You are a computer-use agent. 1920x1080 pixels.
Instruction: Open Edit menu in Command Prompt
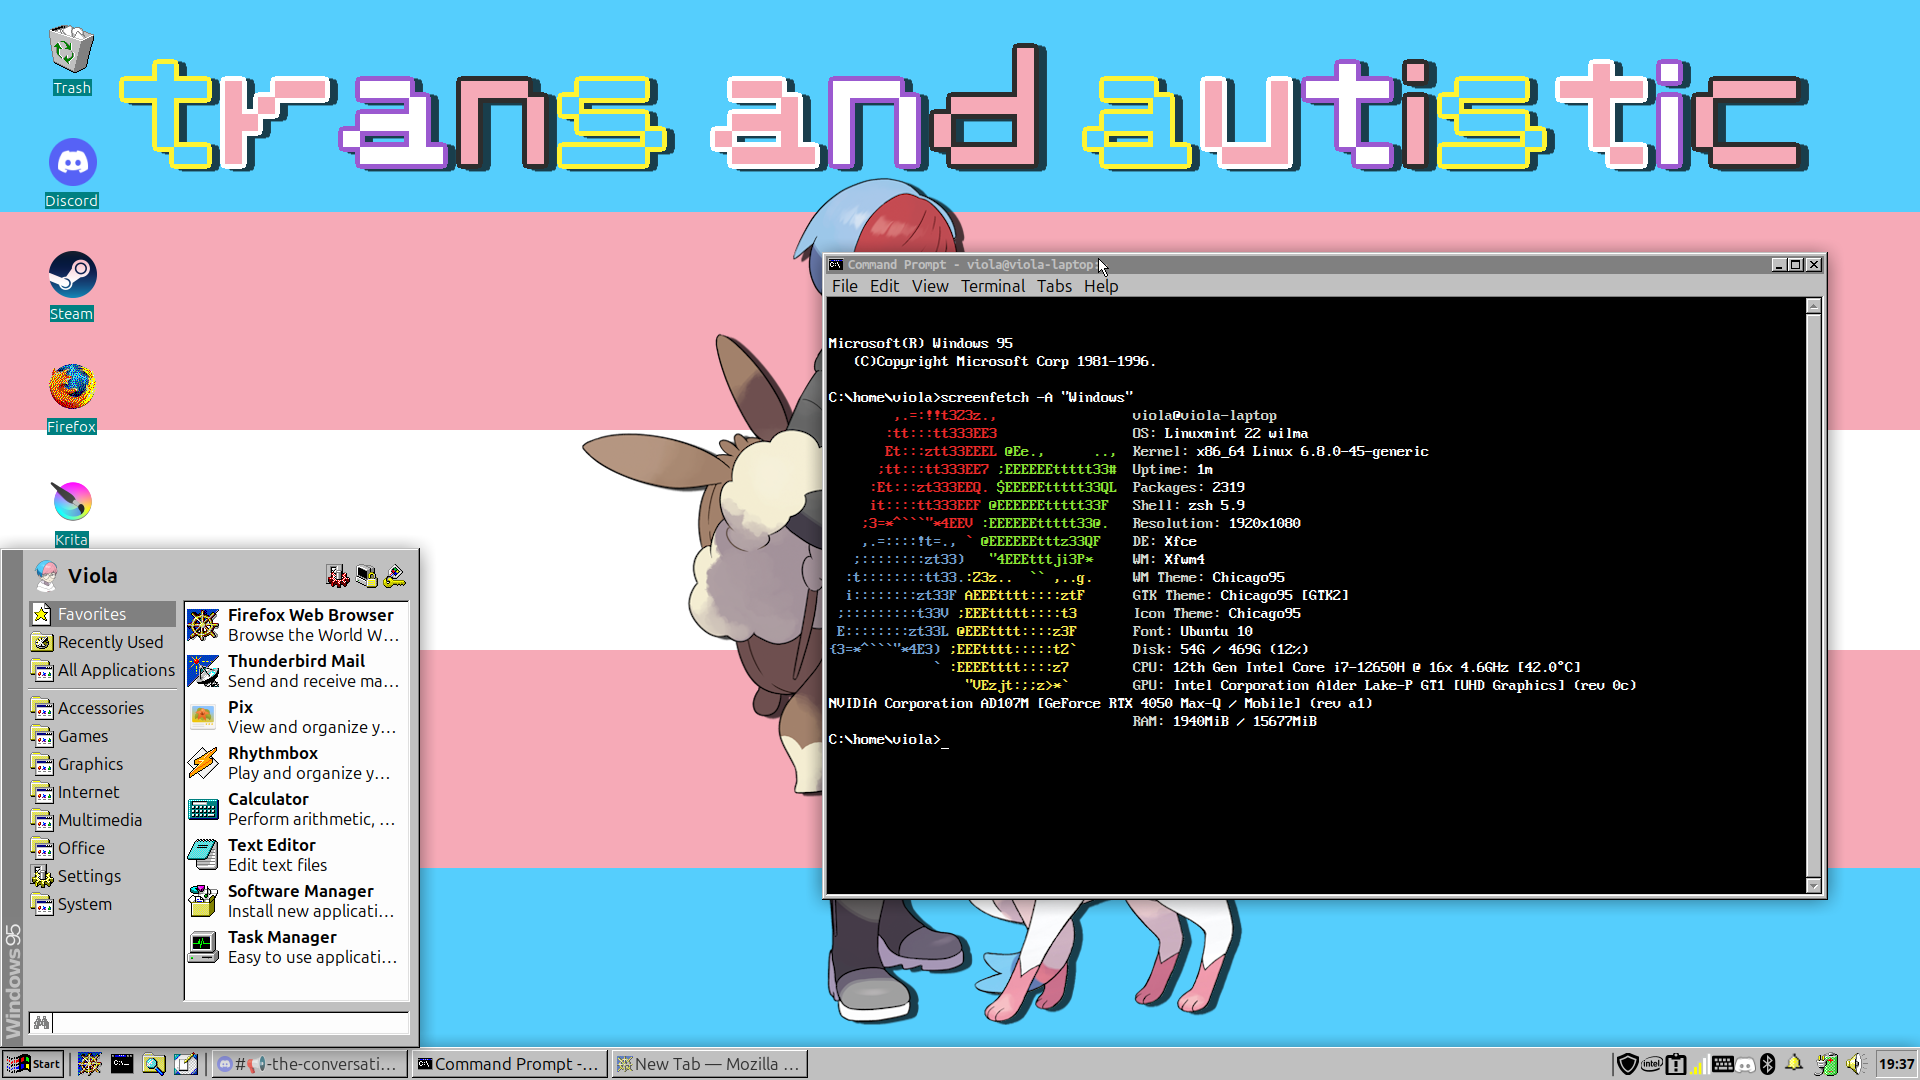click(x=884, y=286)
